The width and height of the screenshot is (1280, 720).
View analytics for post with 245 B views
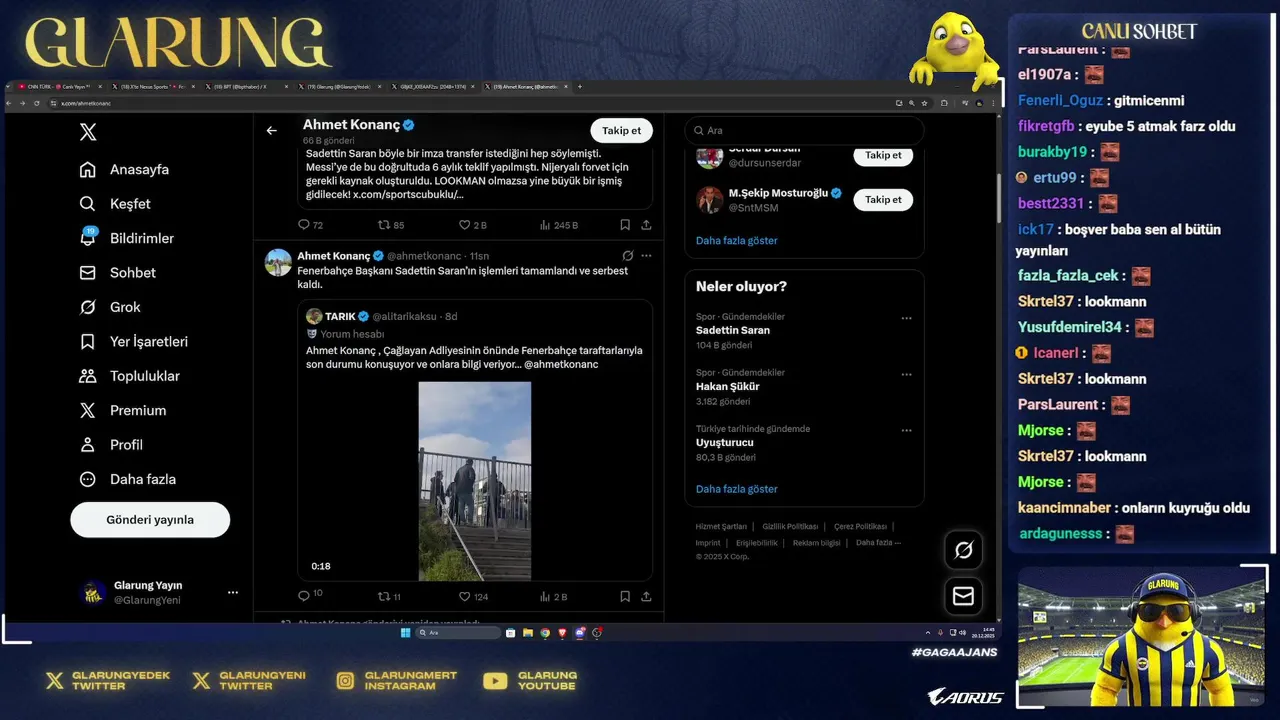click(558, 225)
